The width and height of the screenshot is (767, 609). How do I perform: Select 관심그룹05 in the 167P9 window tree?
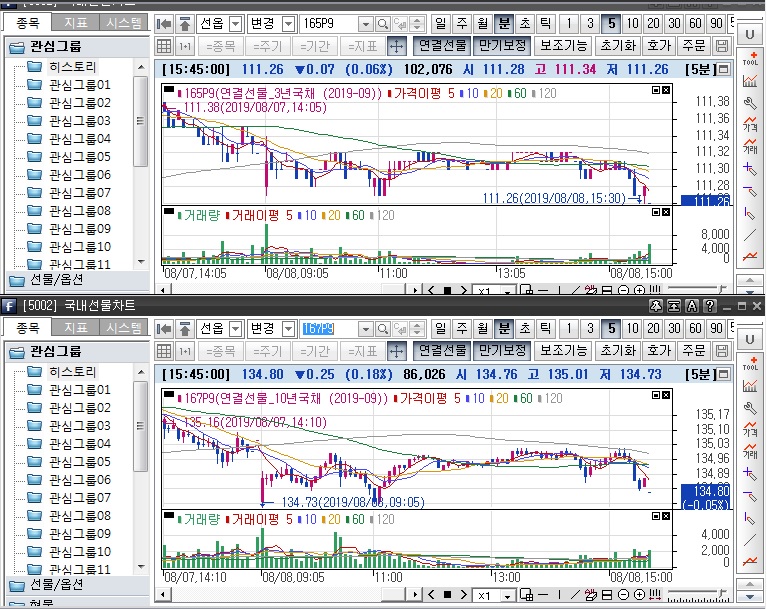75,462
